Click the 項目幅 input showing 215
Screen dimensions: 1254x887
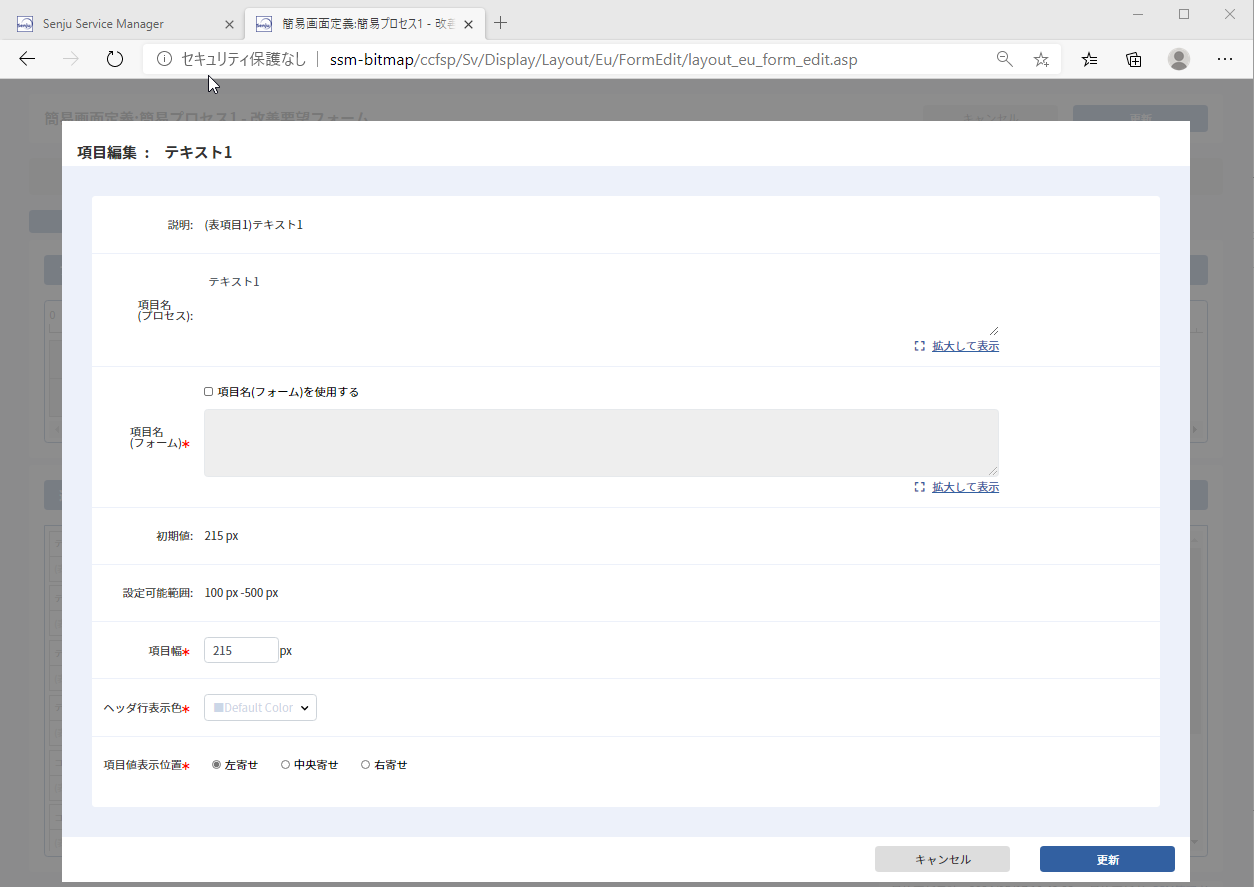click(241, 650)
